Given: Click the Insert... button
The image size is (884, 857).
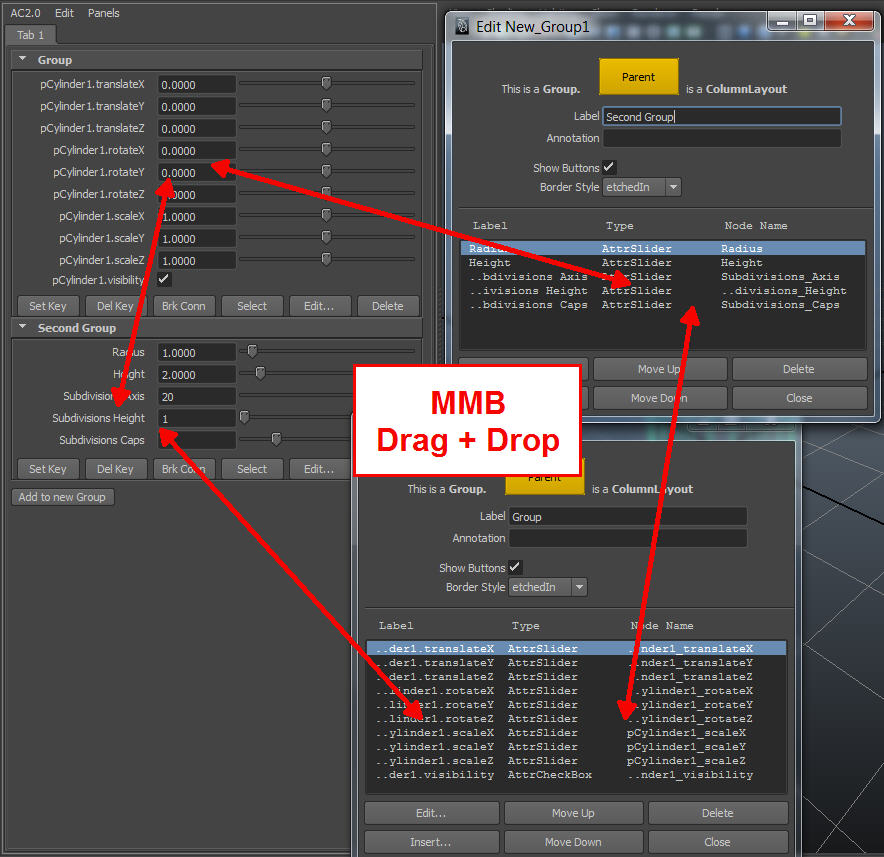Looking at the screenshot, I should point(430,841).
